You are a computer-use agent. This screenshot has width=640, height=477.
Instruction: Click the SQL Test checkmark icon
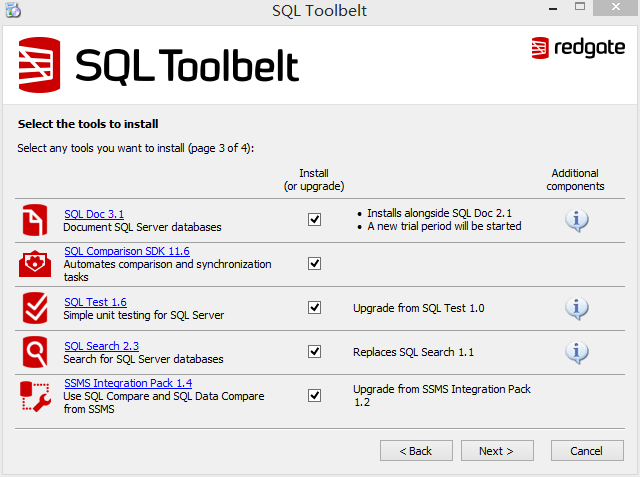click(35, 308)
